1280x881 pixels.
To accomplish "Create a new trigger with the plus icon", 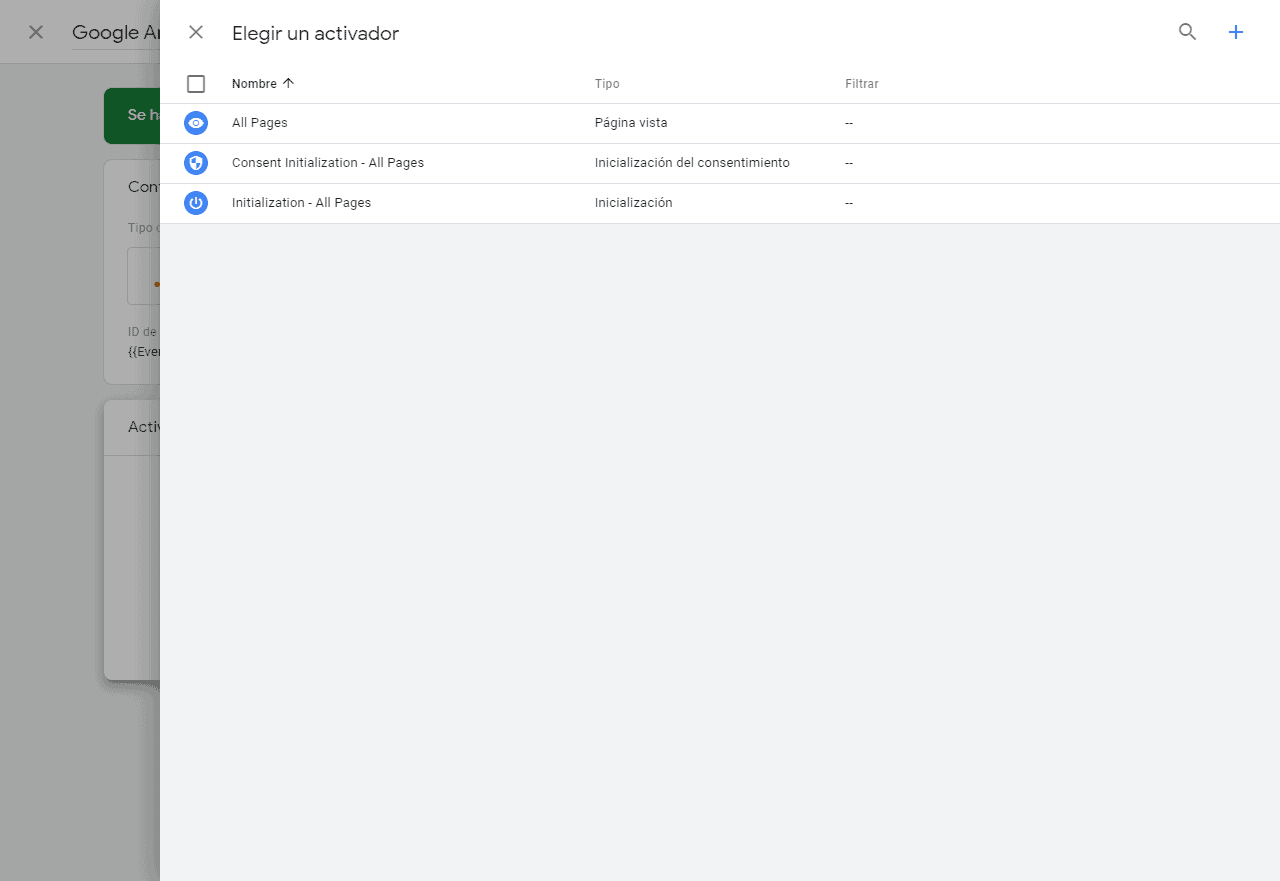I will pyautogui.click(x=1236, y=32).
